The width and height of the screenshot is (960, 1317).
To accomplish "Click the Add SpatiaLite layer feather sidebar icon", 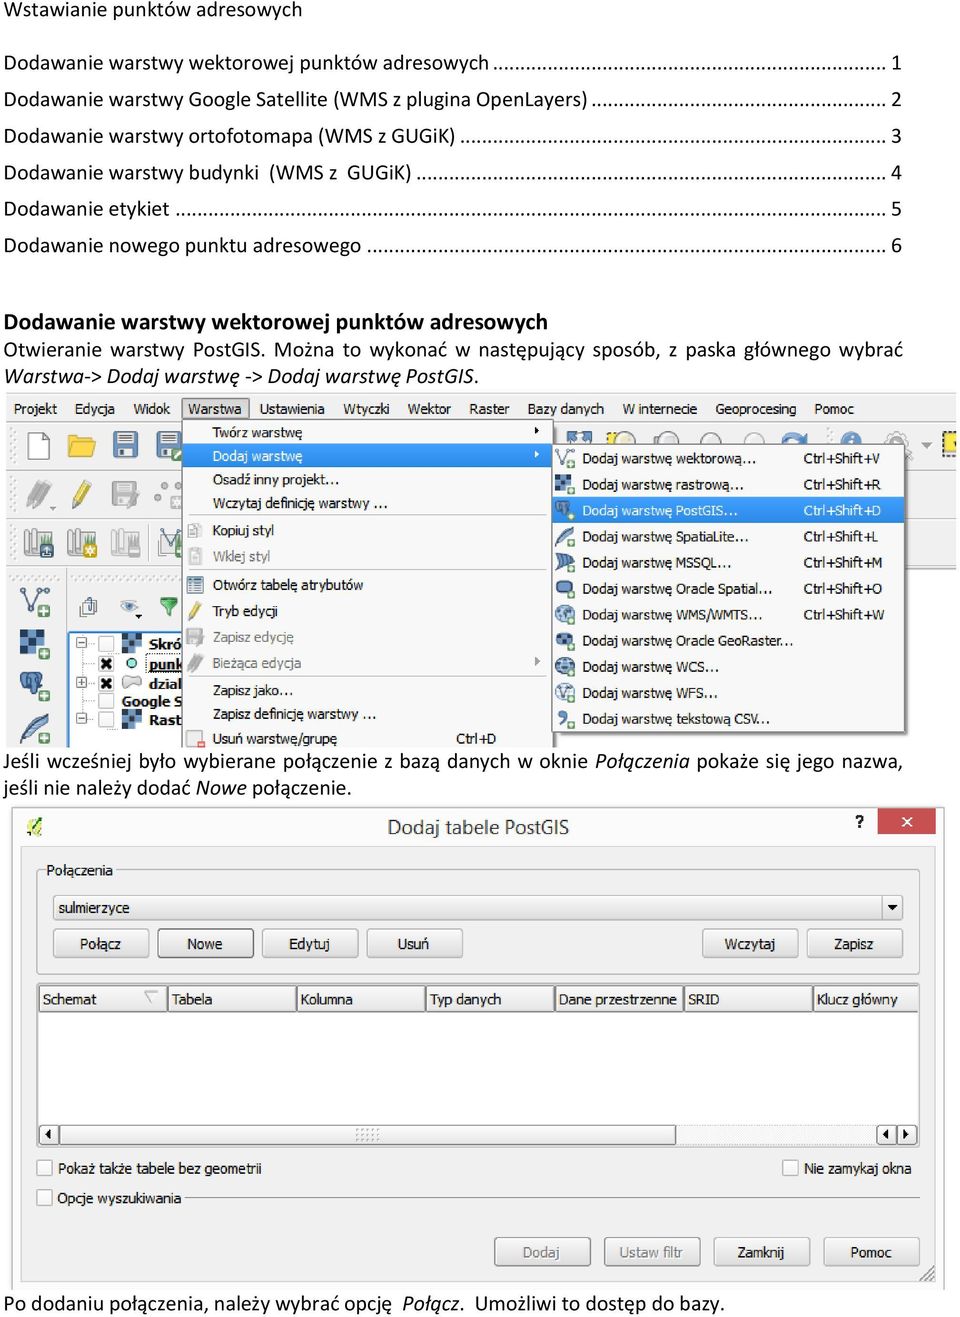I will click(x=35, y=729).
